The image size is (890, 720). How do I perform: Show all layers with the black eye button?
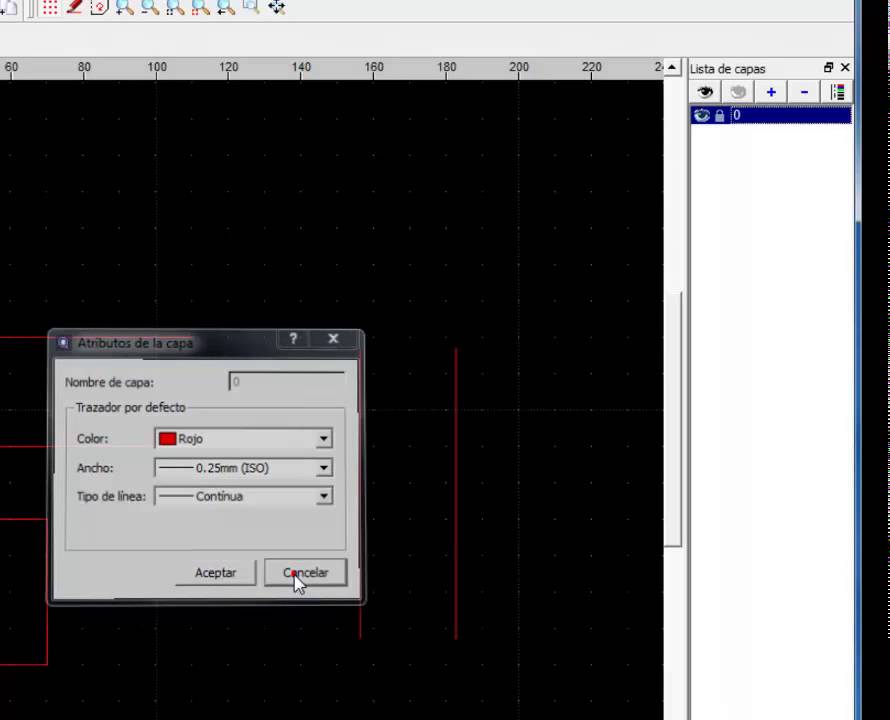[x=706, y=92]
